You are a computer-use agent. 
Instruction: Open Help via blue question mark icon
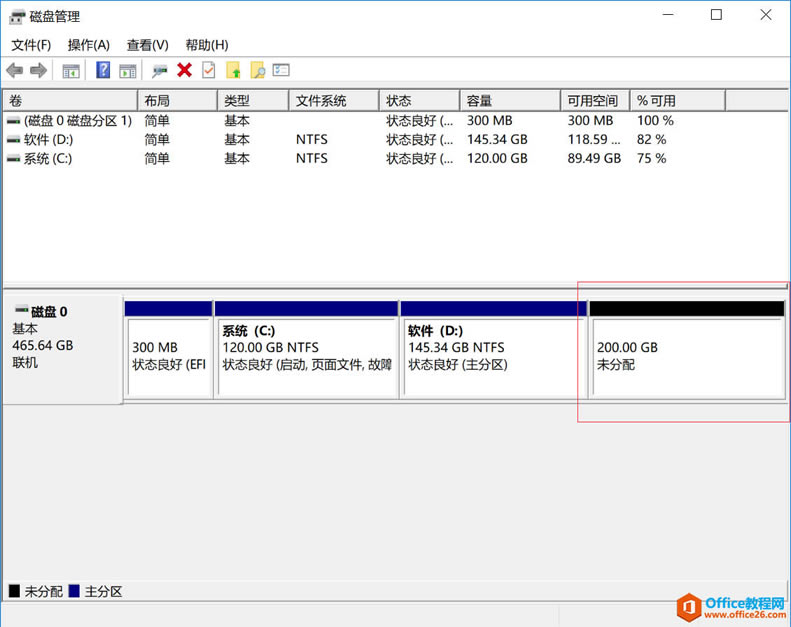(x=103, y=70)
